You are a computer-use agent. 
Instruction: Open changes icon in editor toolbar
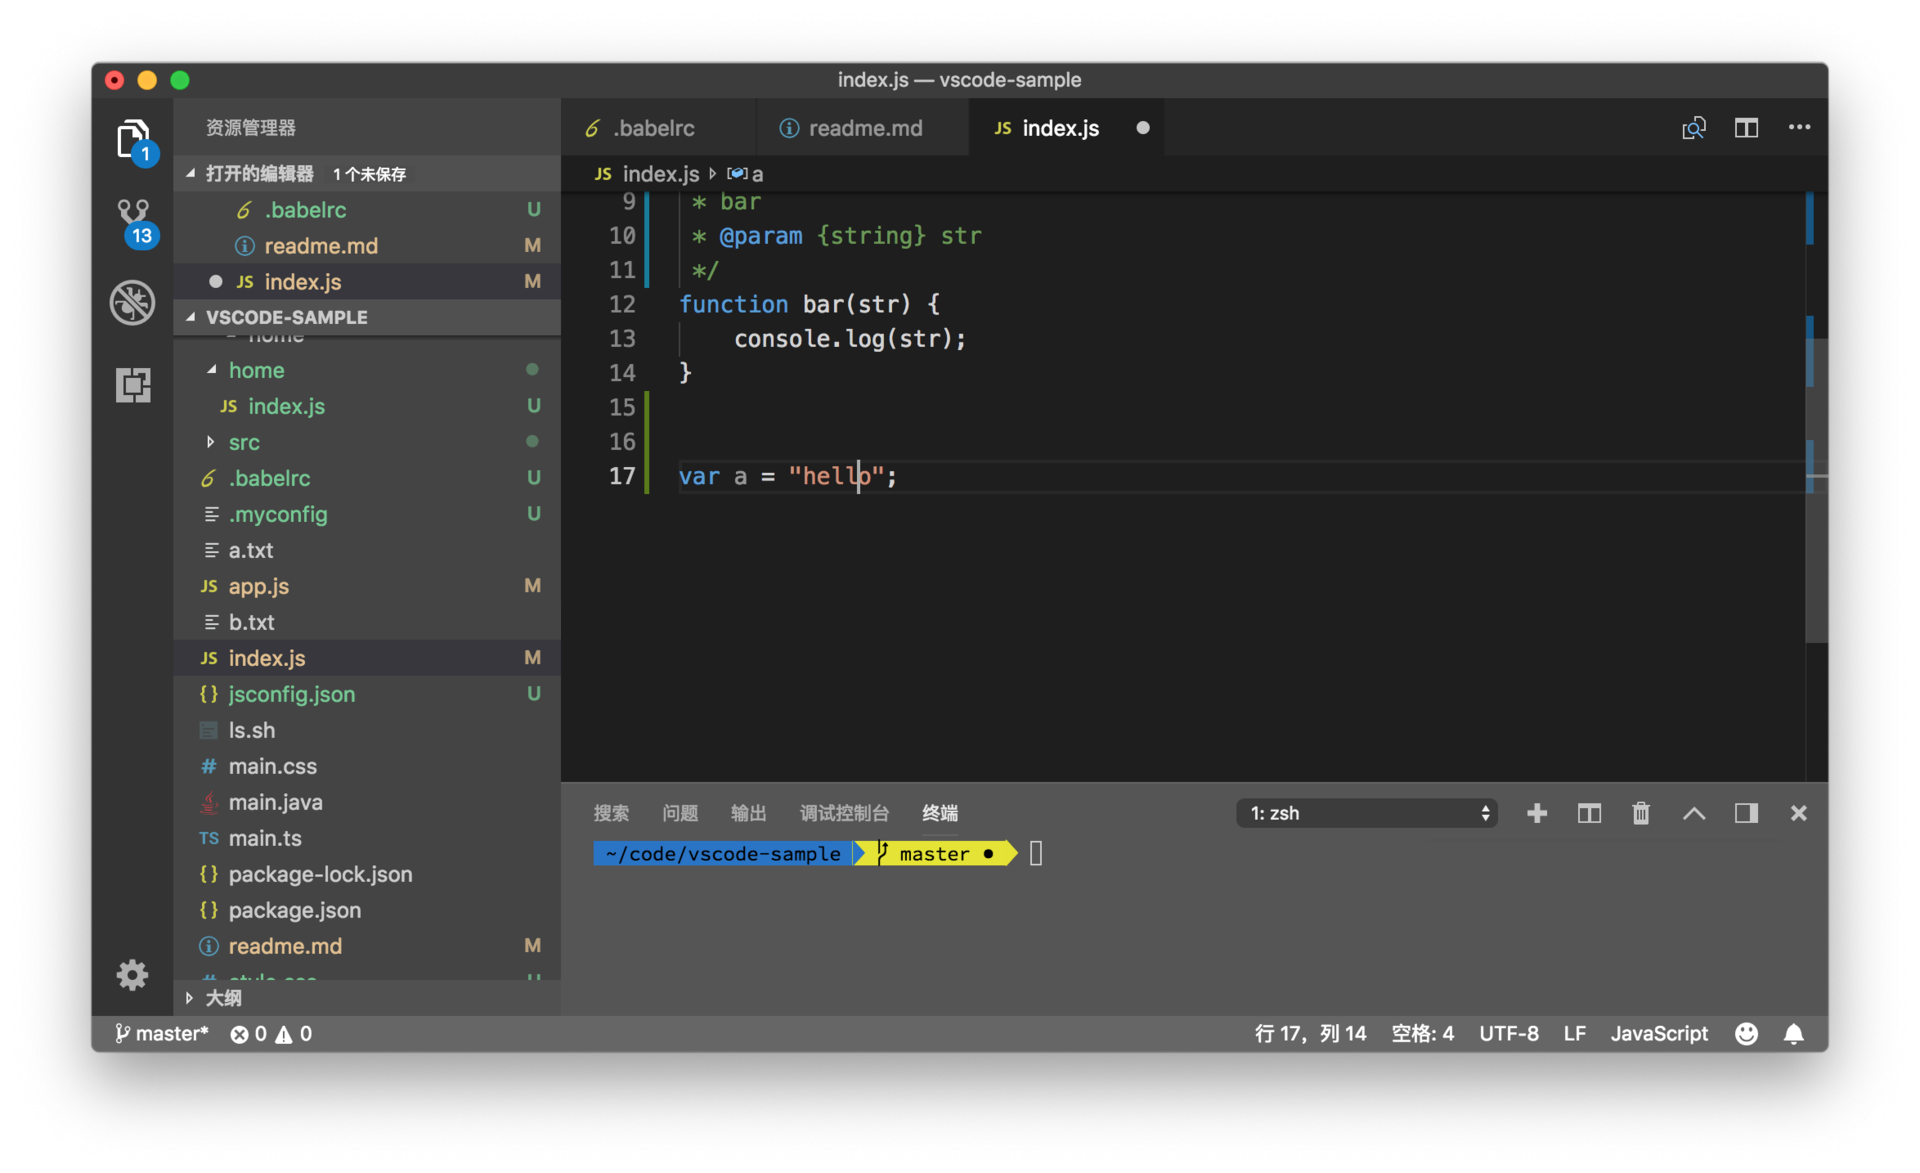pos(1693,128)
